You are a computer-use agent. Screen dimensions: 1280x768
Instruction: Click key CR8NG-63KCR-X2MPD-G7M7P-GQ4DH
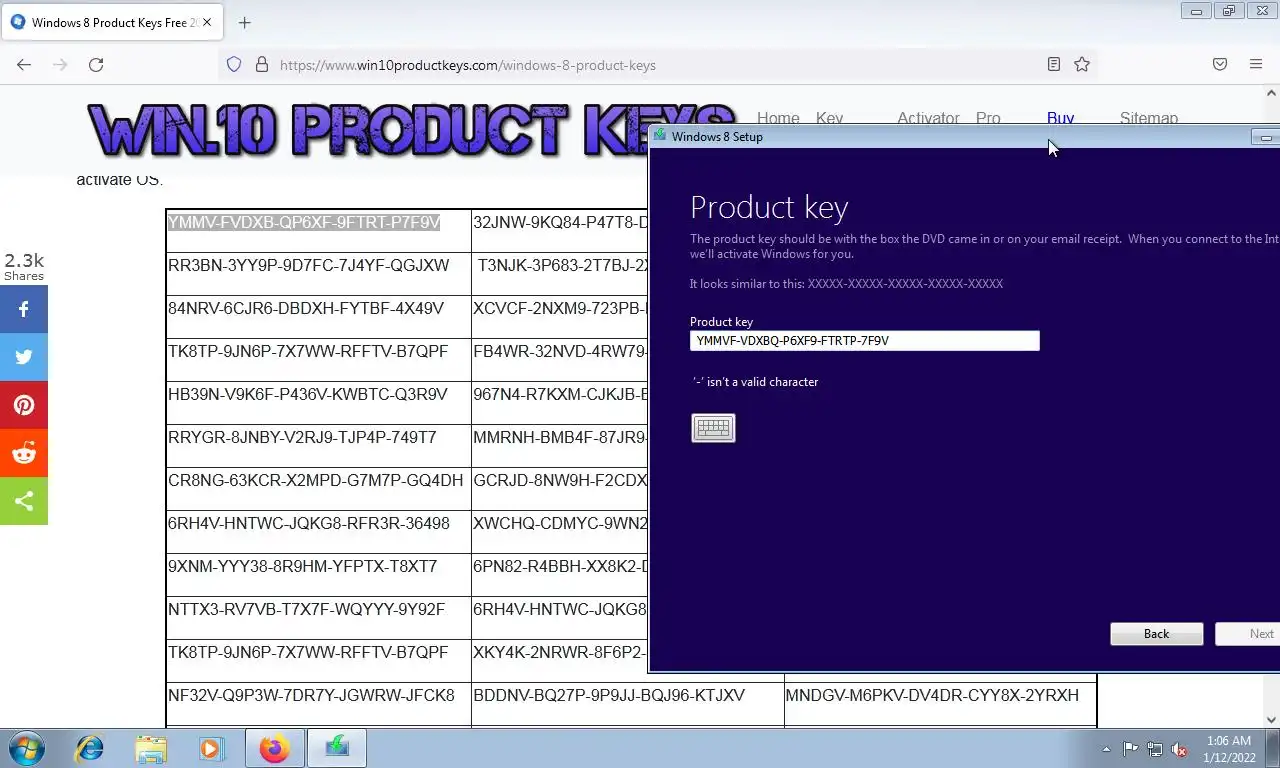pyautogui.click(x=316, y=481)
